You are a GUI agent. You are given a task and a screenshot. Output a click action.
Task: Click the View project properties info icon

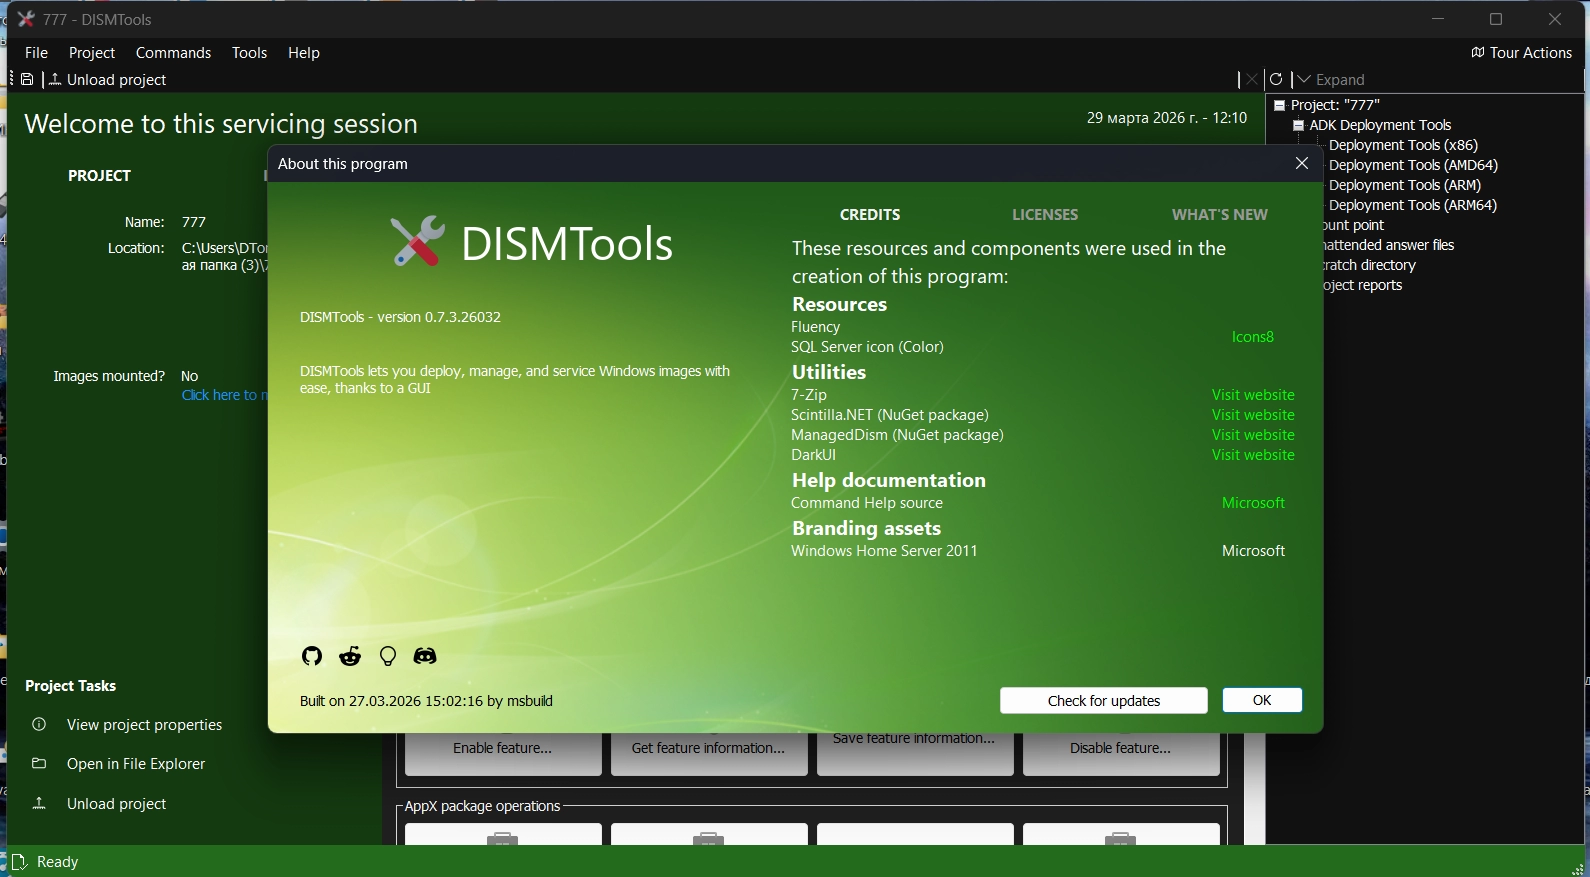(39, 725)
